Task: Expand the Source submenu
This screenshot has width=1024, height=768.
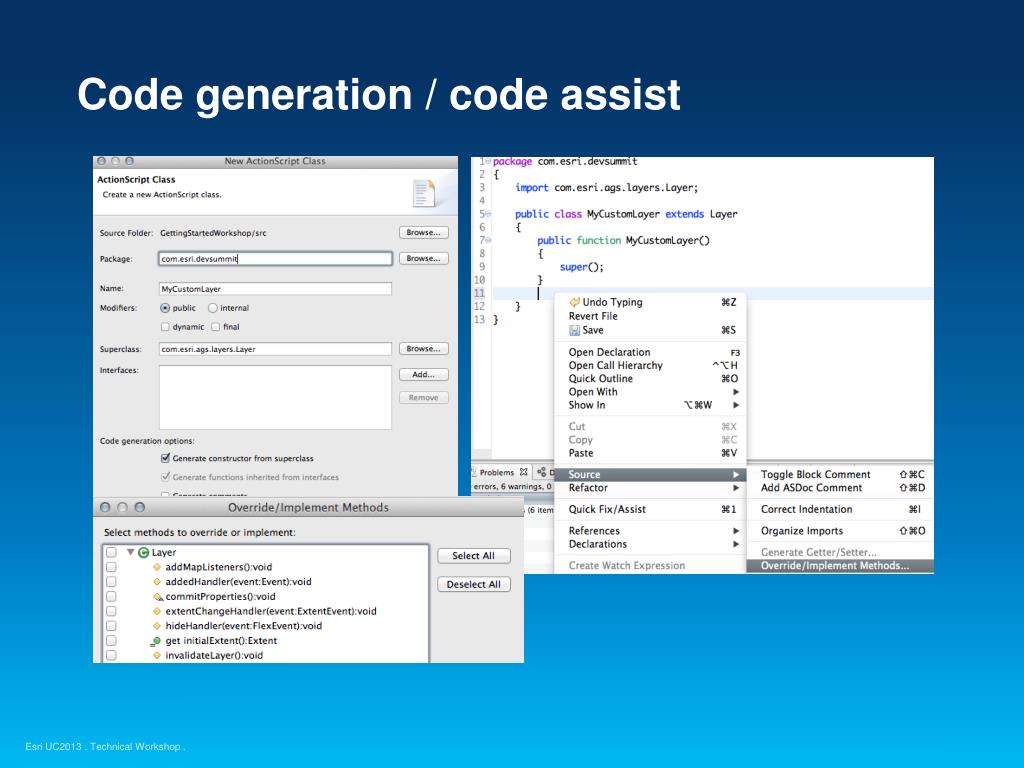Action: coord(650,475)
